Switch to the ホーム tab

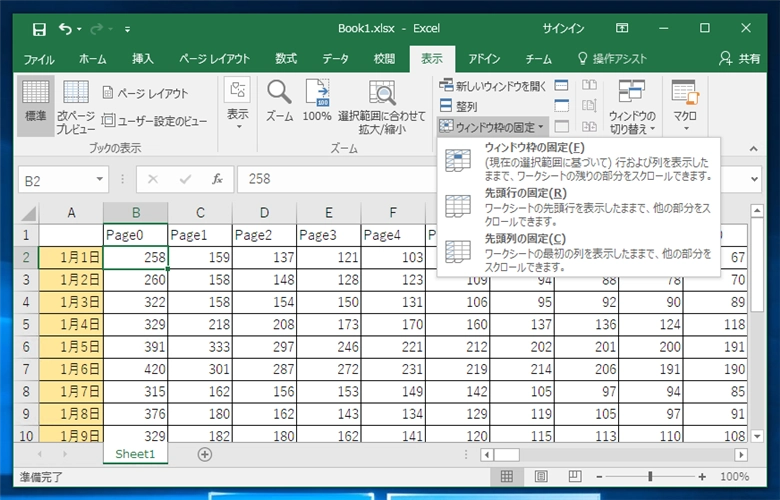(x=93, y=59)
